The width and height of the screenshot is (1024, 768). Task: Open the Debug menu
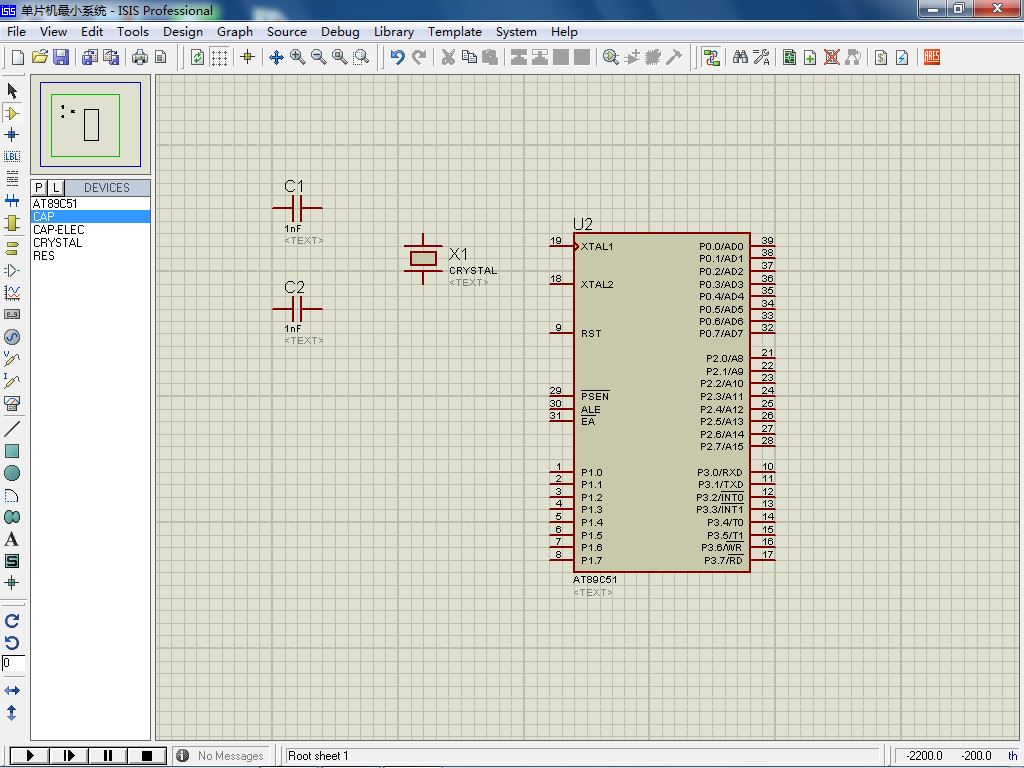click(x=340, y=31)
